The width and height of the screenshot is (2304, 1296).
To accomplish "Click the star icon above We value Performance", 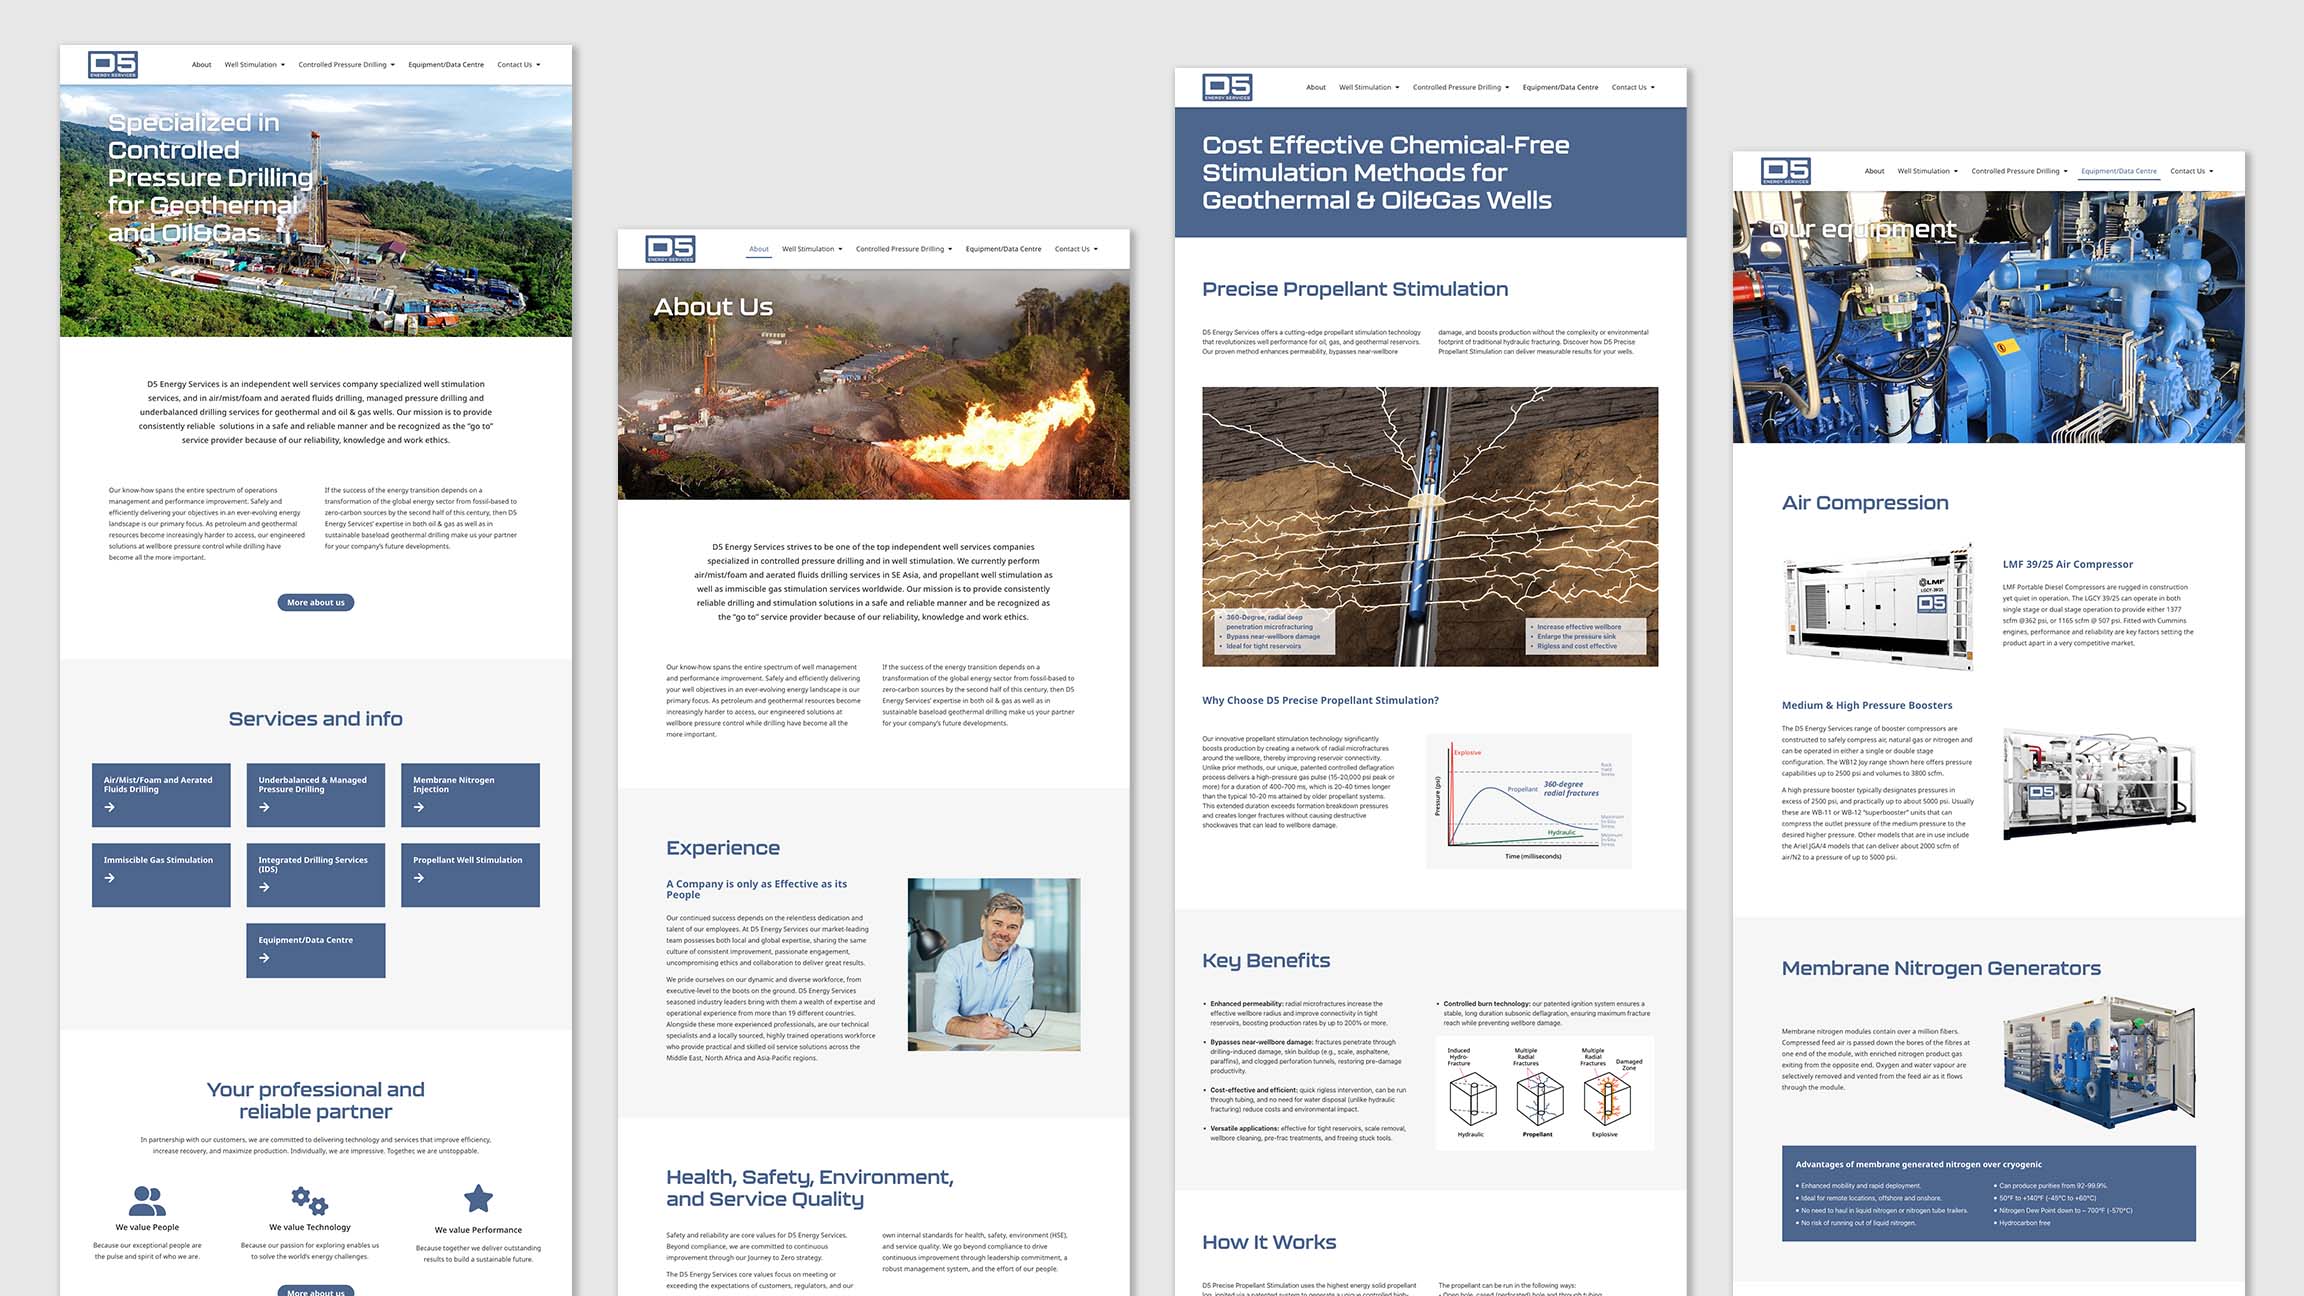I will [478, 1198].
